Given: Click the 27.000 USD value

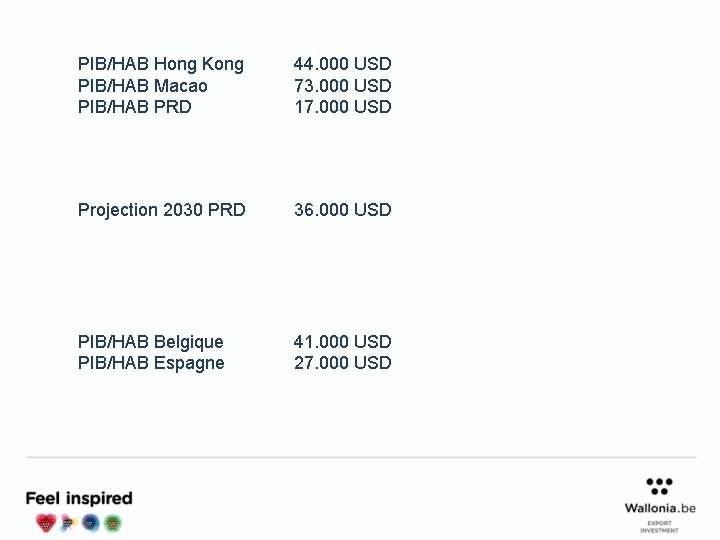Looking at the screenshot, I should pos(343,363).
